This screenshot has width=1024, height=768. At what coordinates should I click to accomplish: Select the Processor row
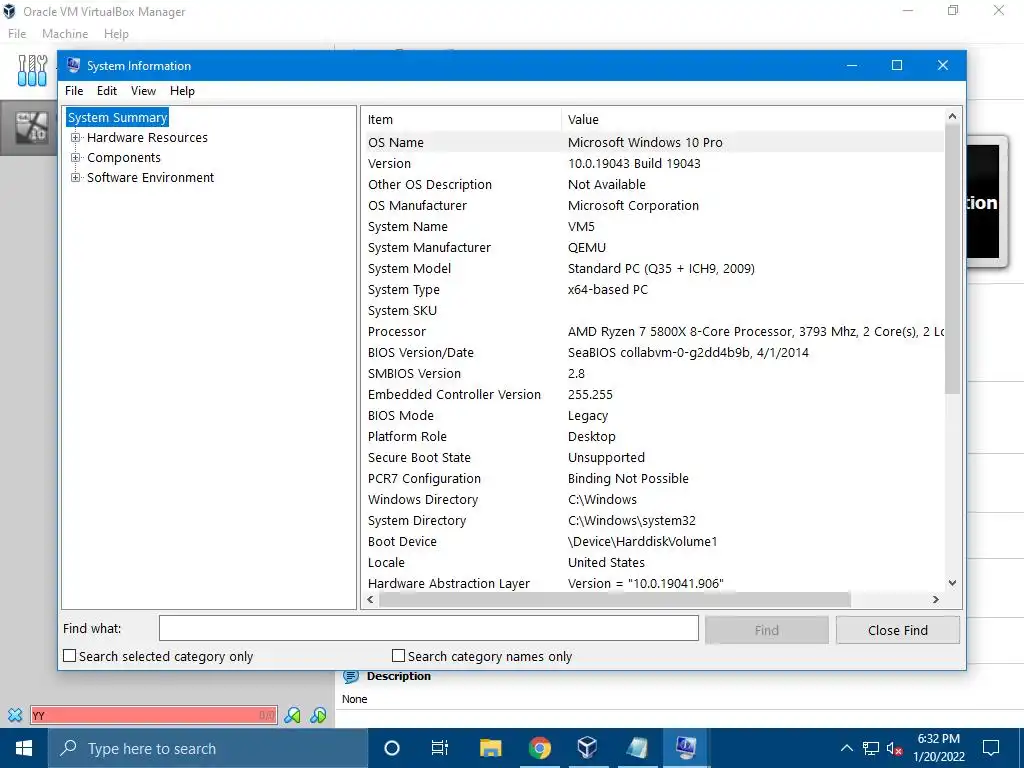click(653, 332)
